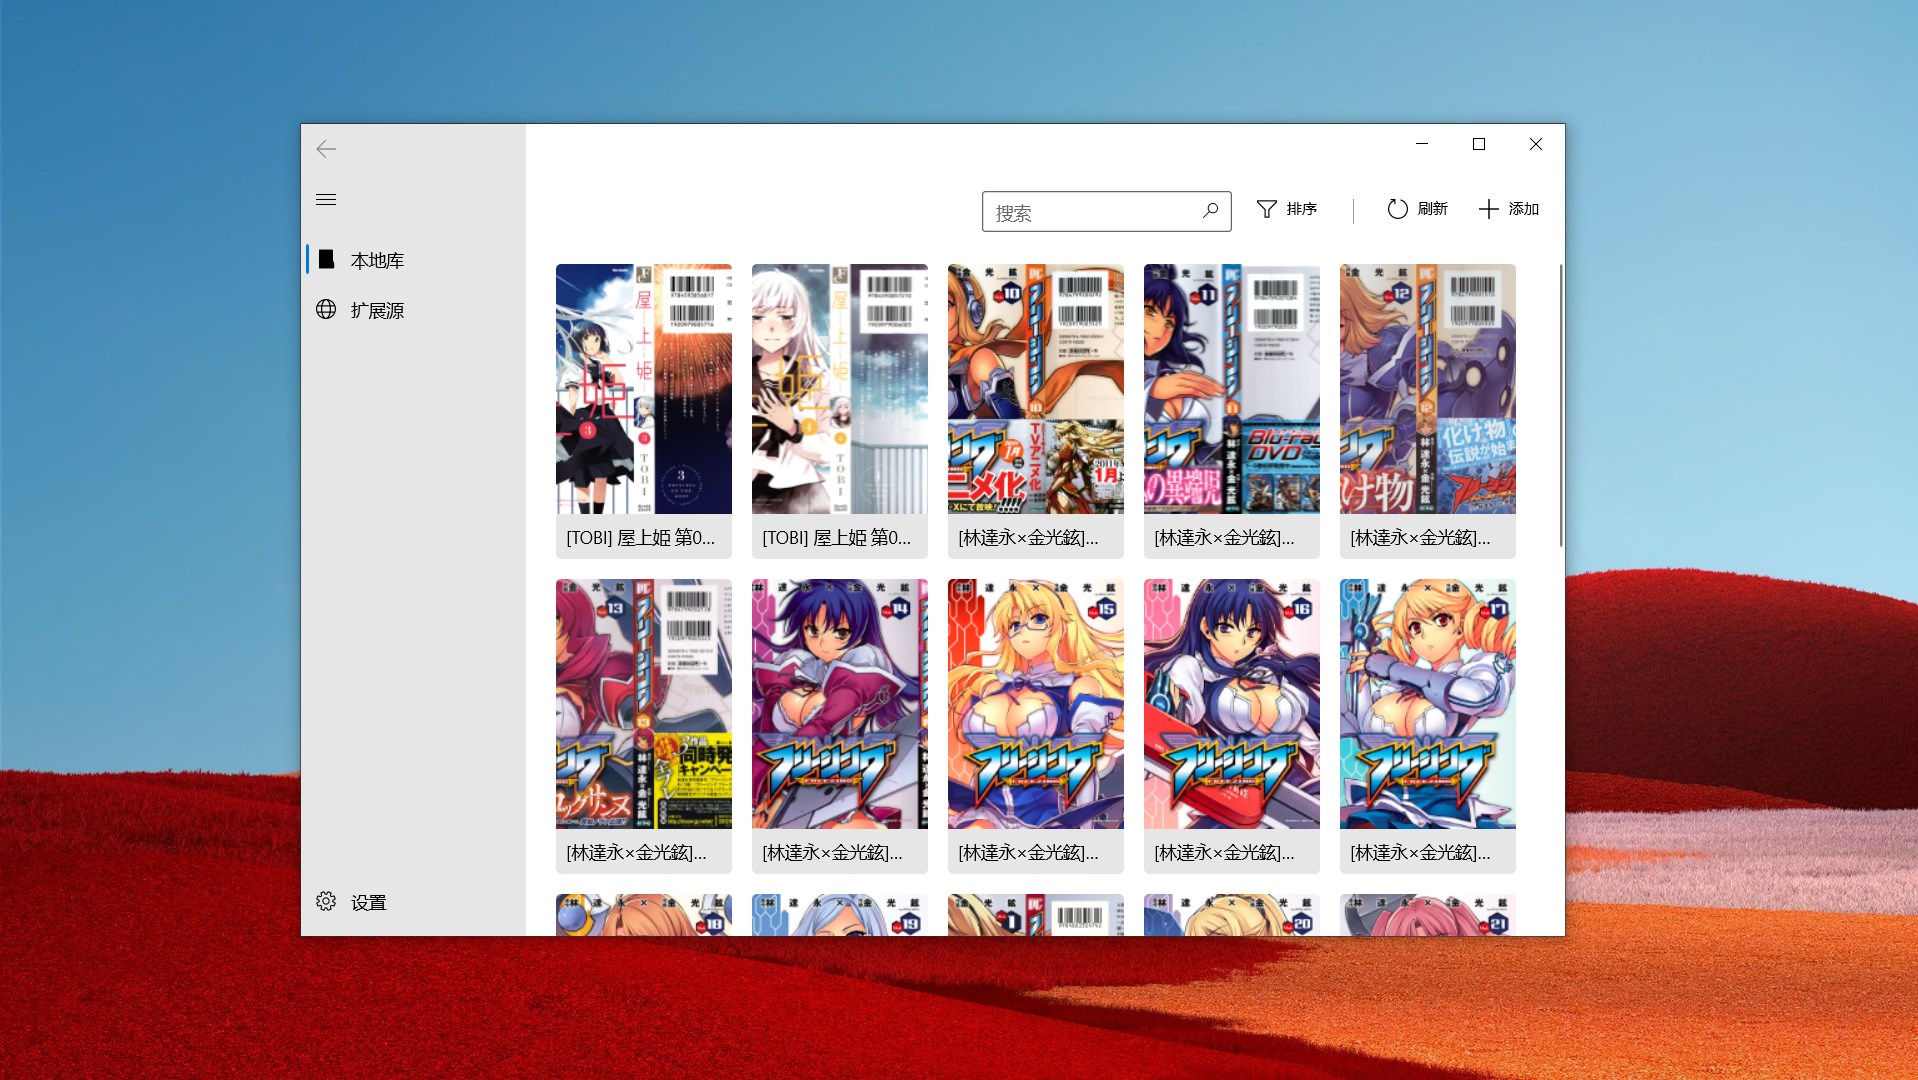Click the title under the volume 12 cover
The height and width of the screenshot is (1080, 1918).
click(x=1420, y=538)
